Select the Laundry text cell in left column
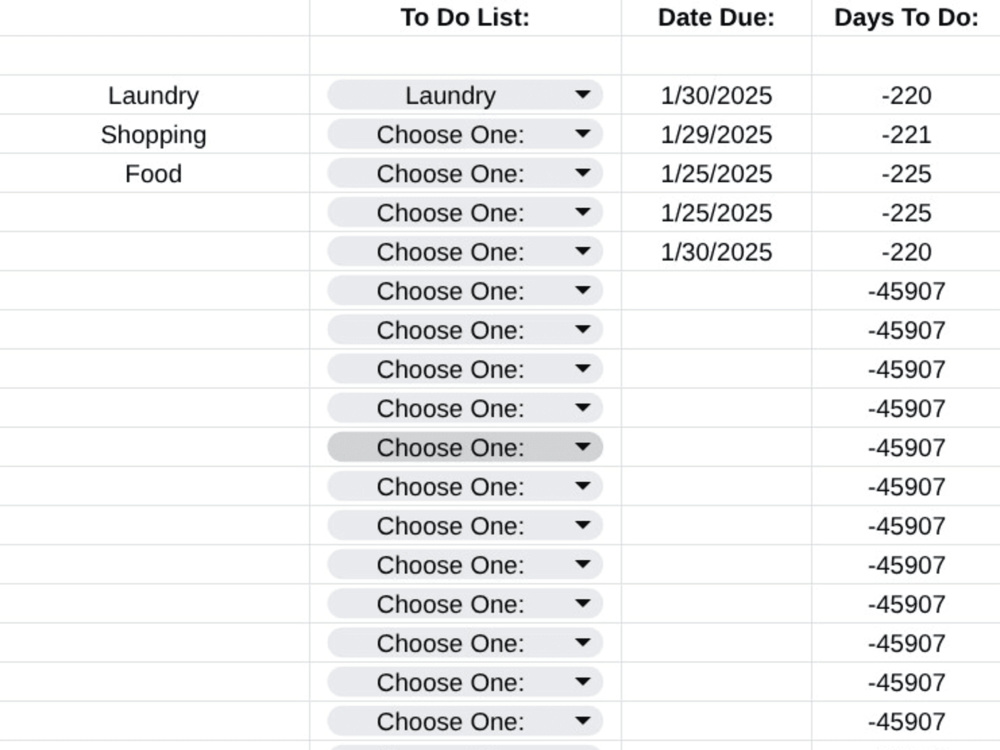 (154, 95)
